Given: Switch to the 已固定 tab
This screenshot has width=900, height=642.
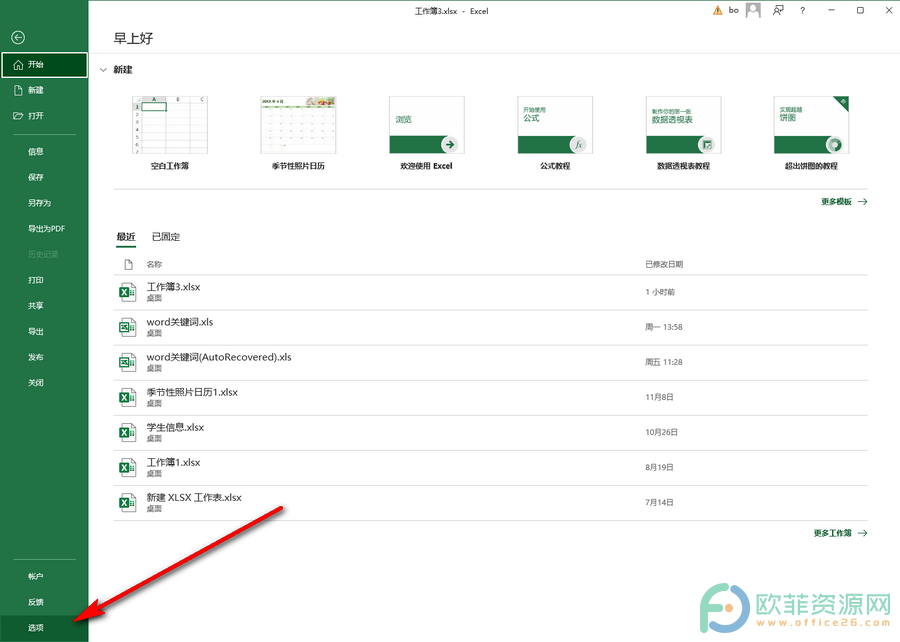Looking at the screenshot, I should click(166, 237).
